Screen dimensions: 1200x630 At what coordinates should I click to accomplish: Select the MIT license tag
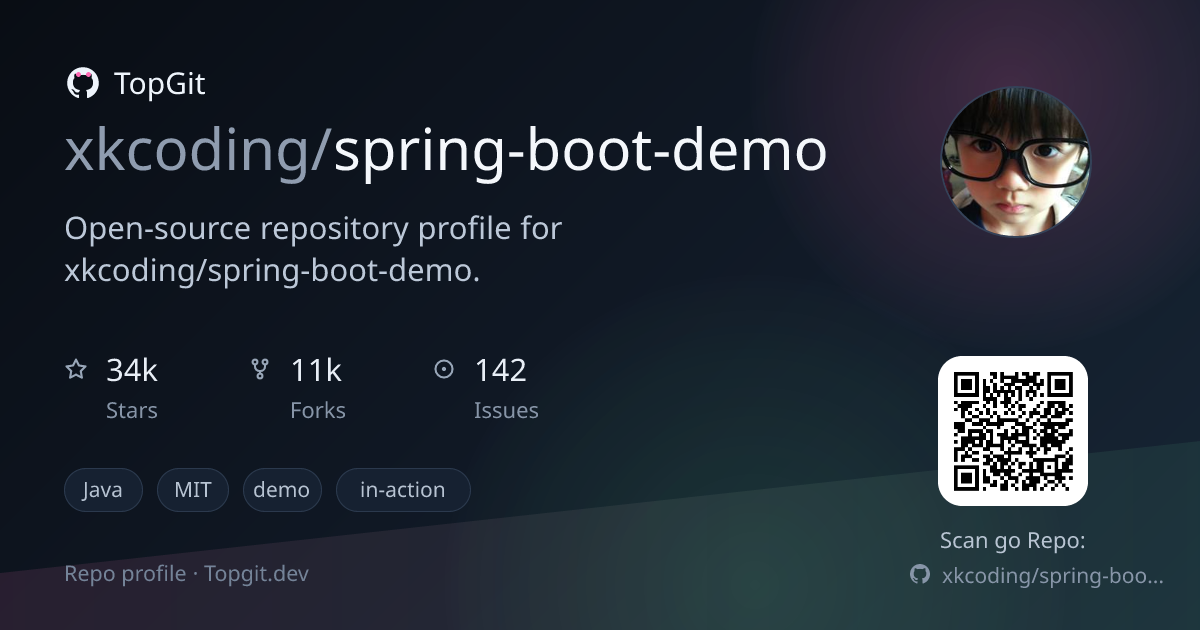pyautogui.click(x=193, y=490)
